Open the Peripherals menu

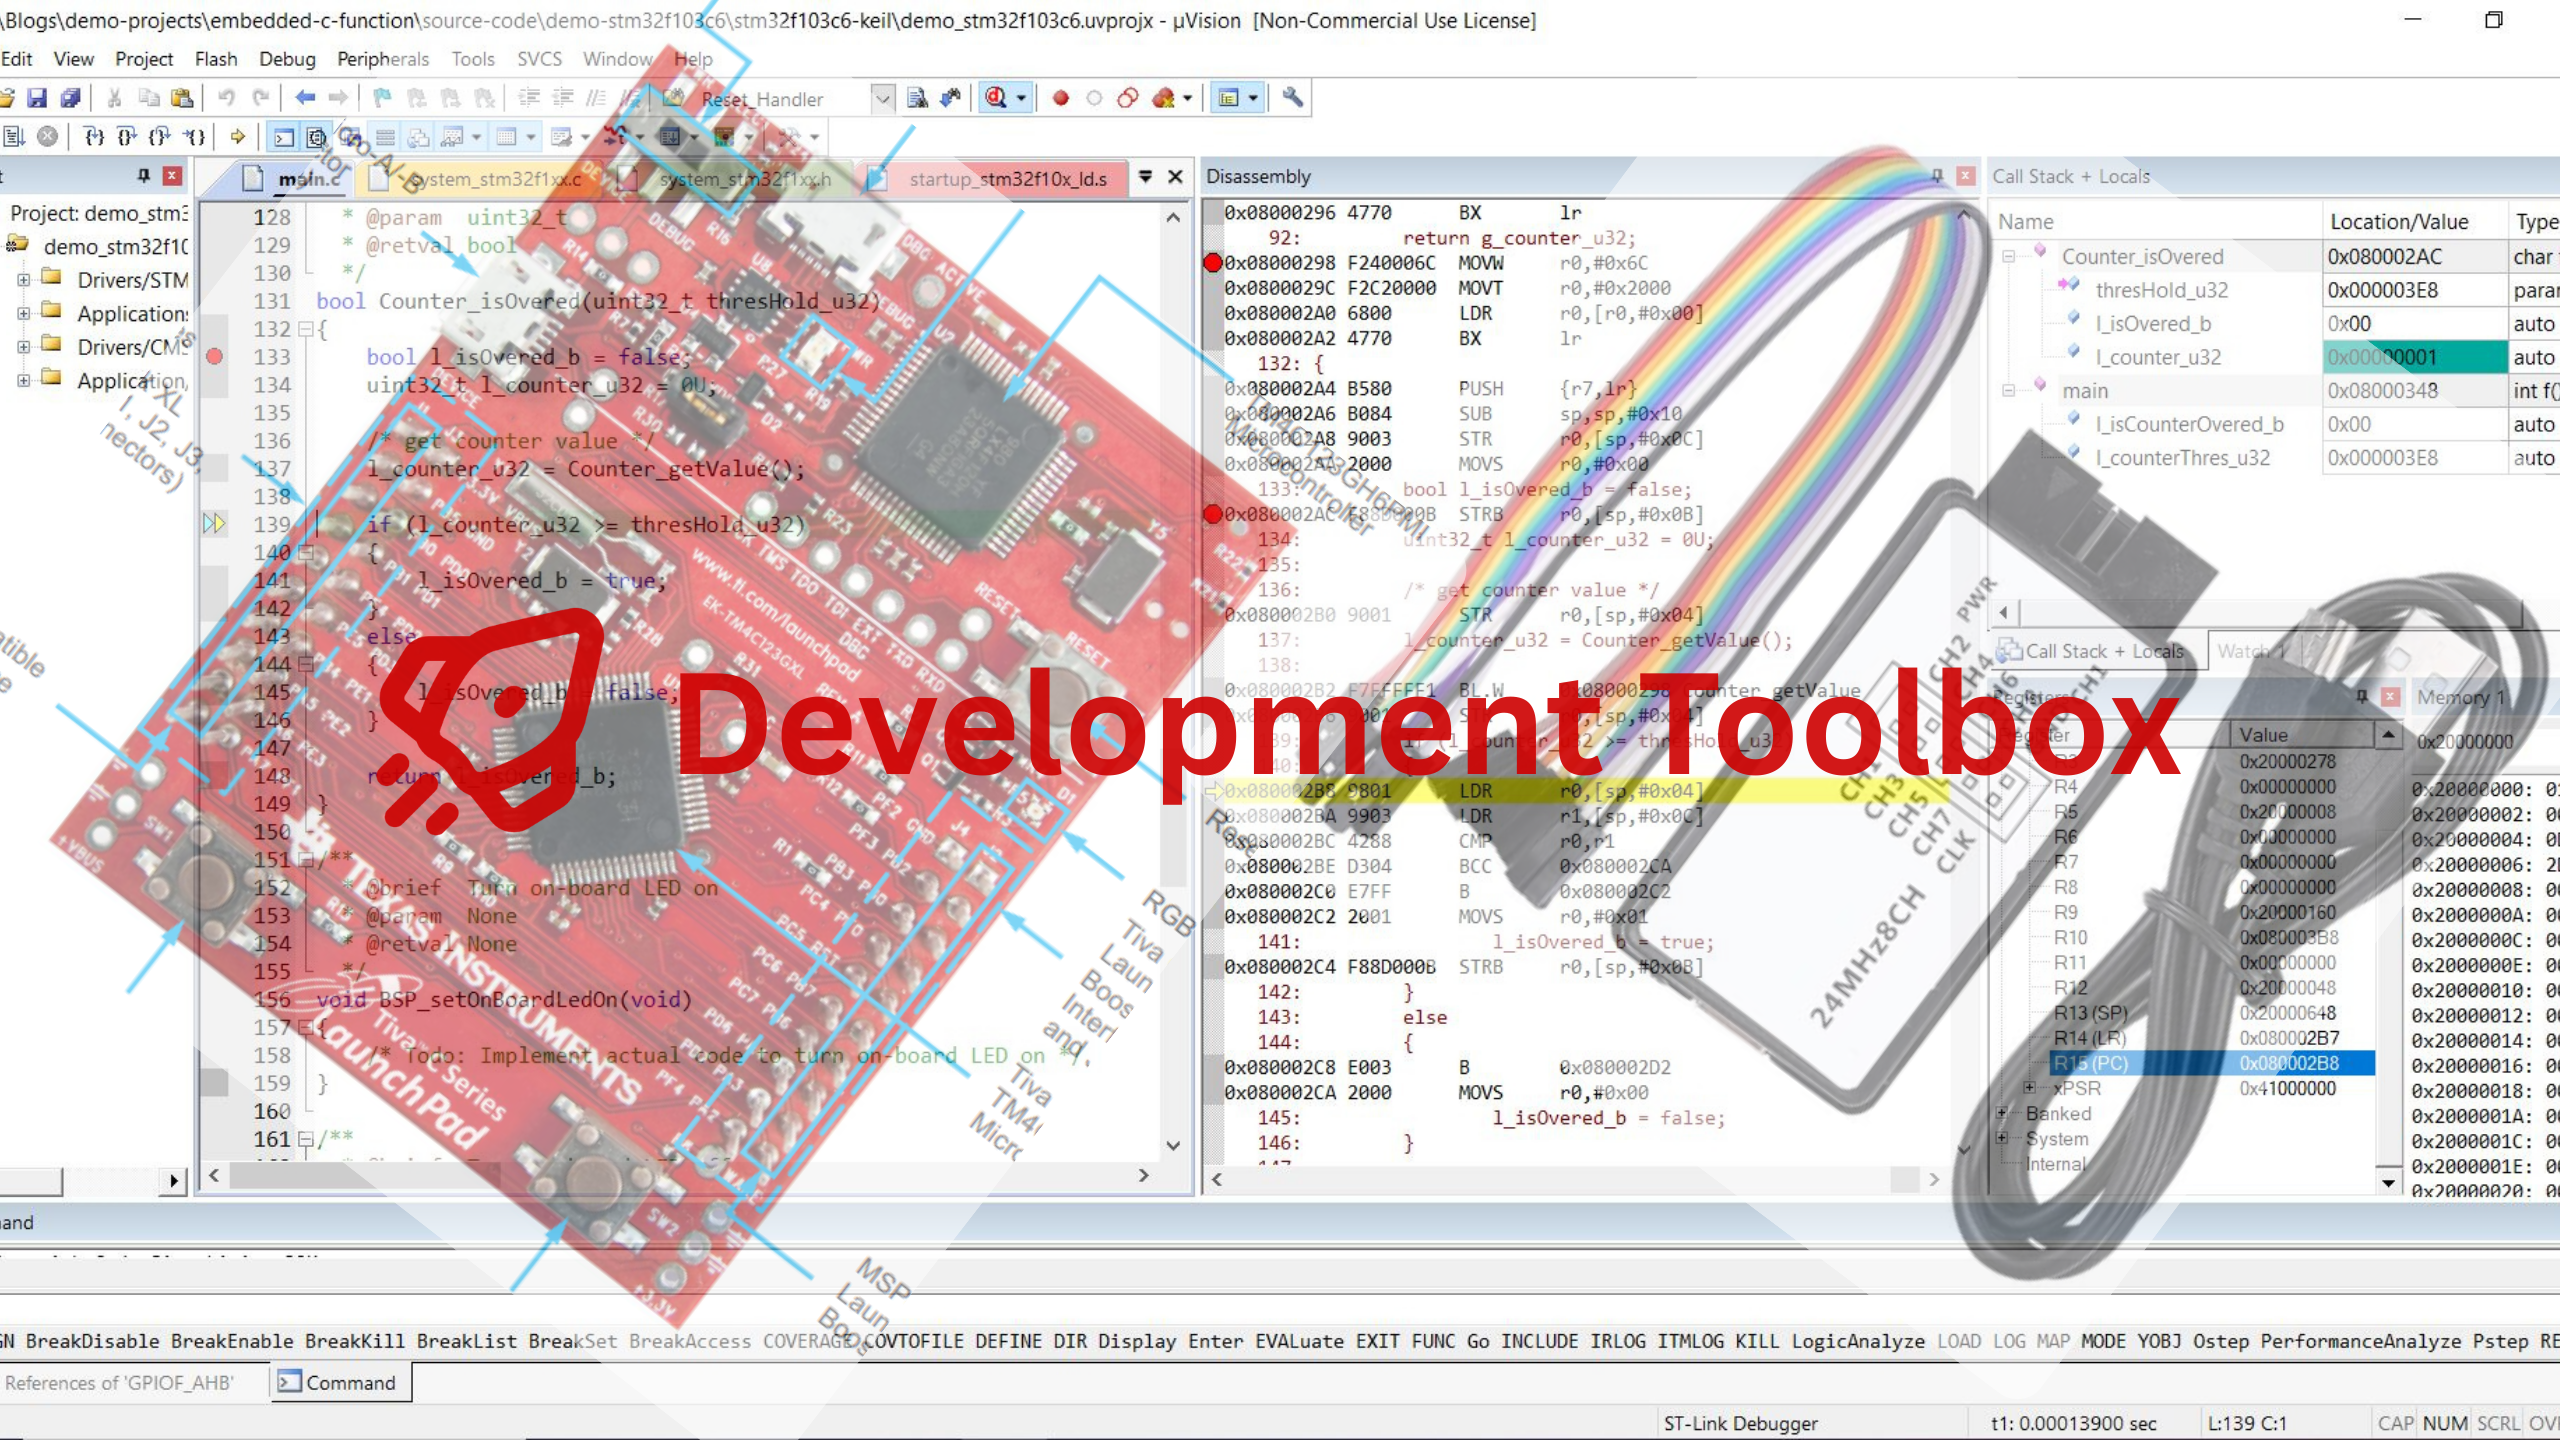[x=382, y=59]
